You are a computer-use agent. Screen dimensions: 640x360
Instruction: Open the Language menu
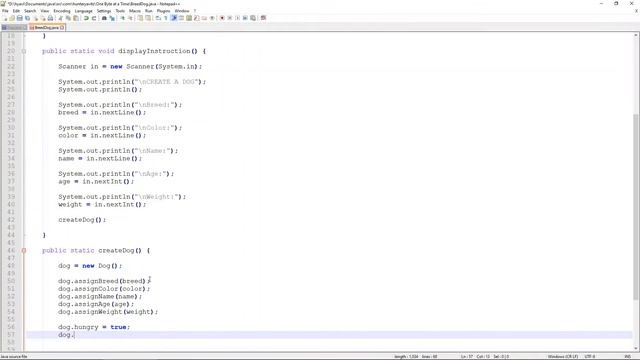point(84,11)
